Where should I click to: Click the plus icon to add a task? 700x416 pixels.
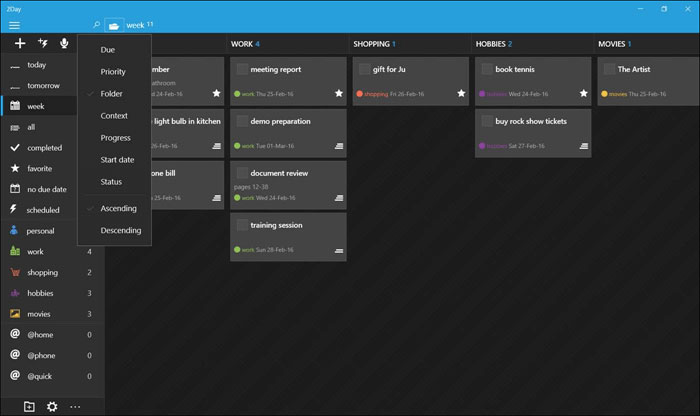tap(19, 43)
